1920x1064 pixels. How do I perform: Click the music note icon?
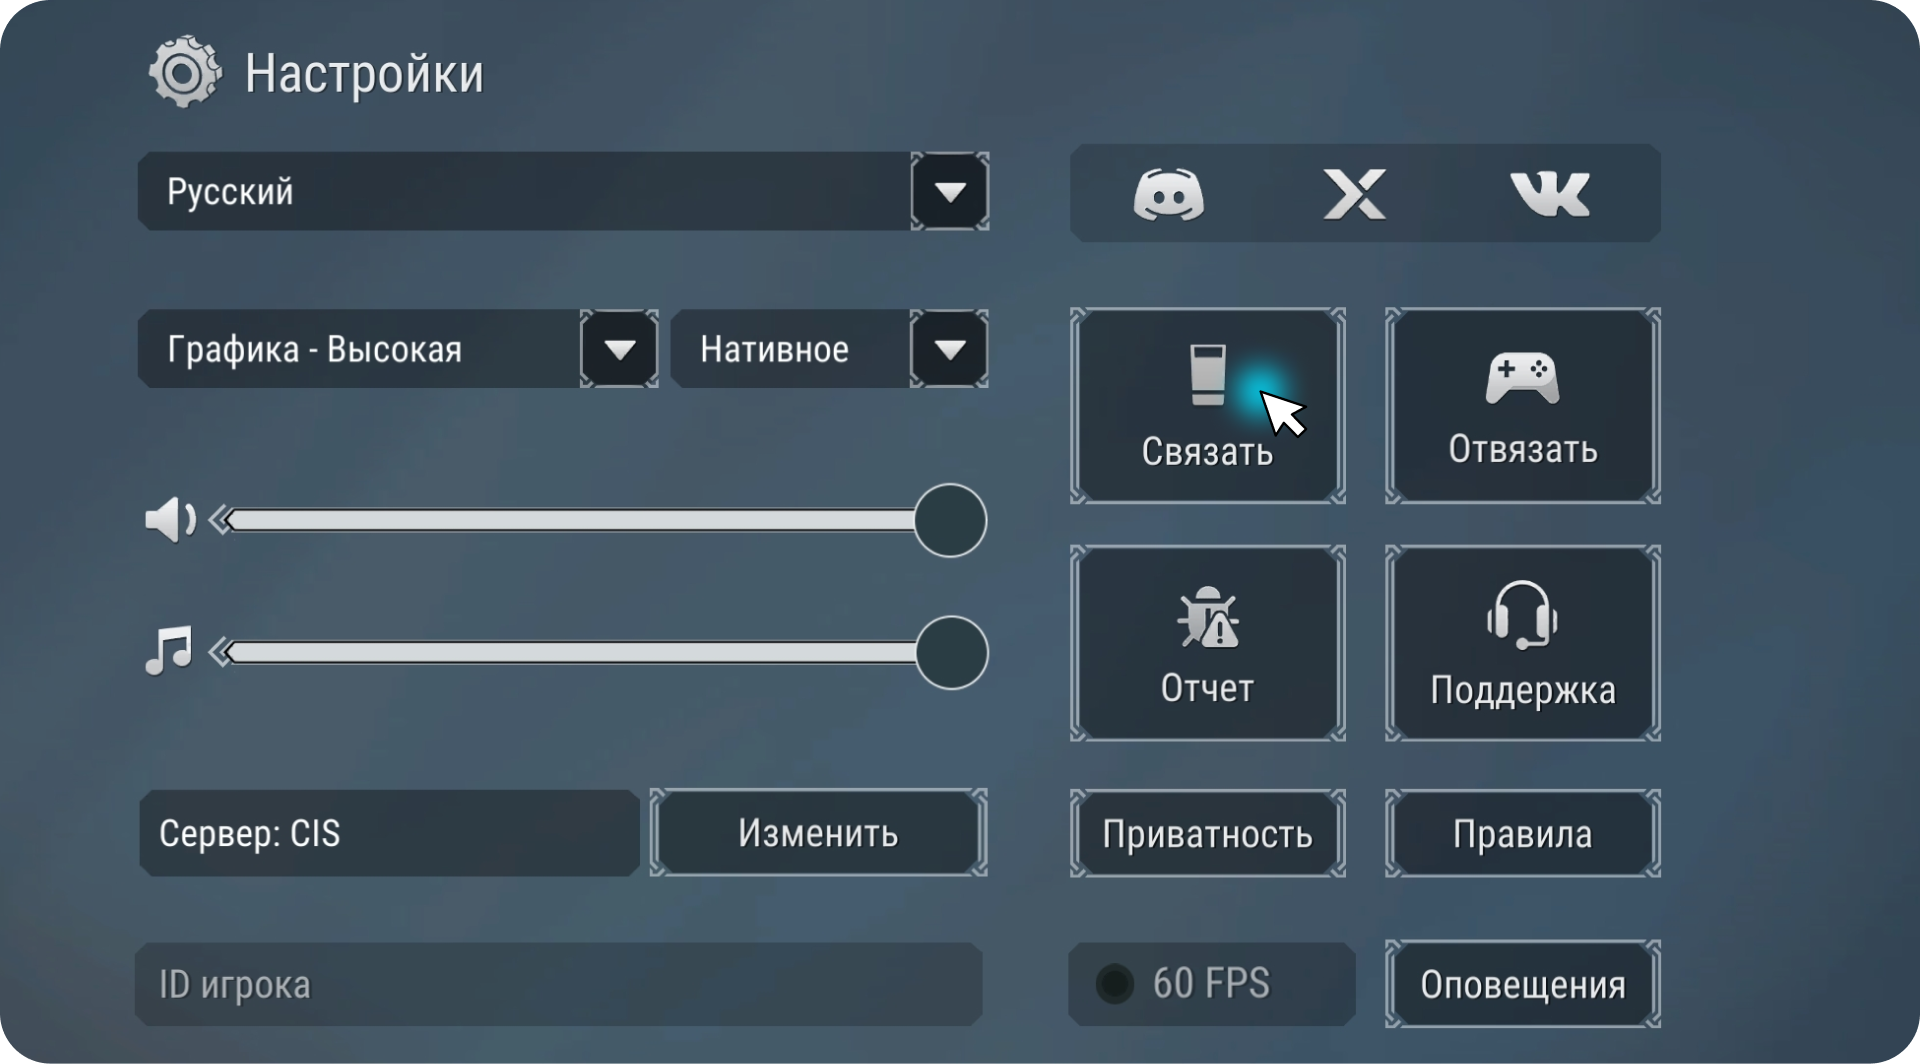click(169, 652)
